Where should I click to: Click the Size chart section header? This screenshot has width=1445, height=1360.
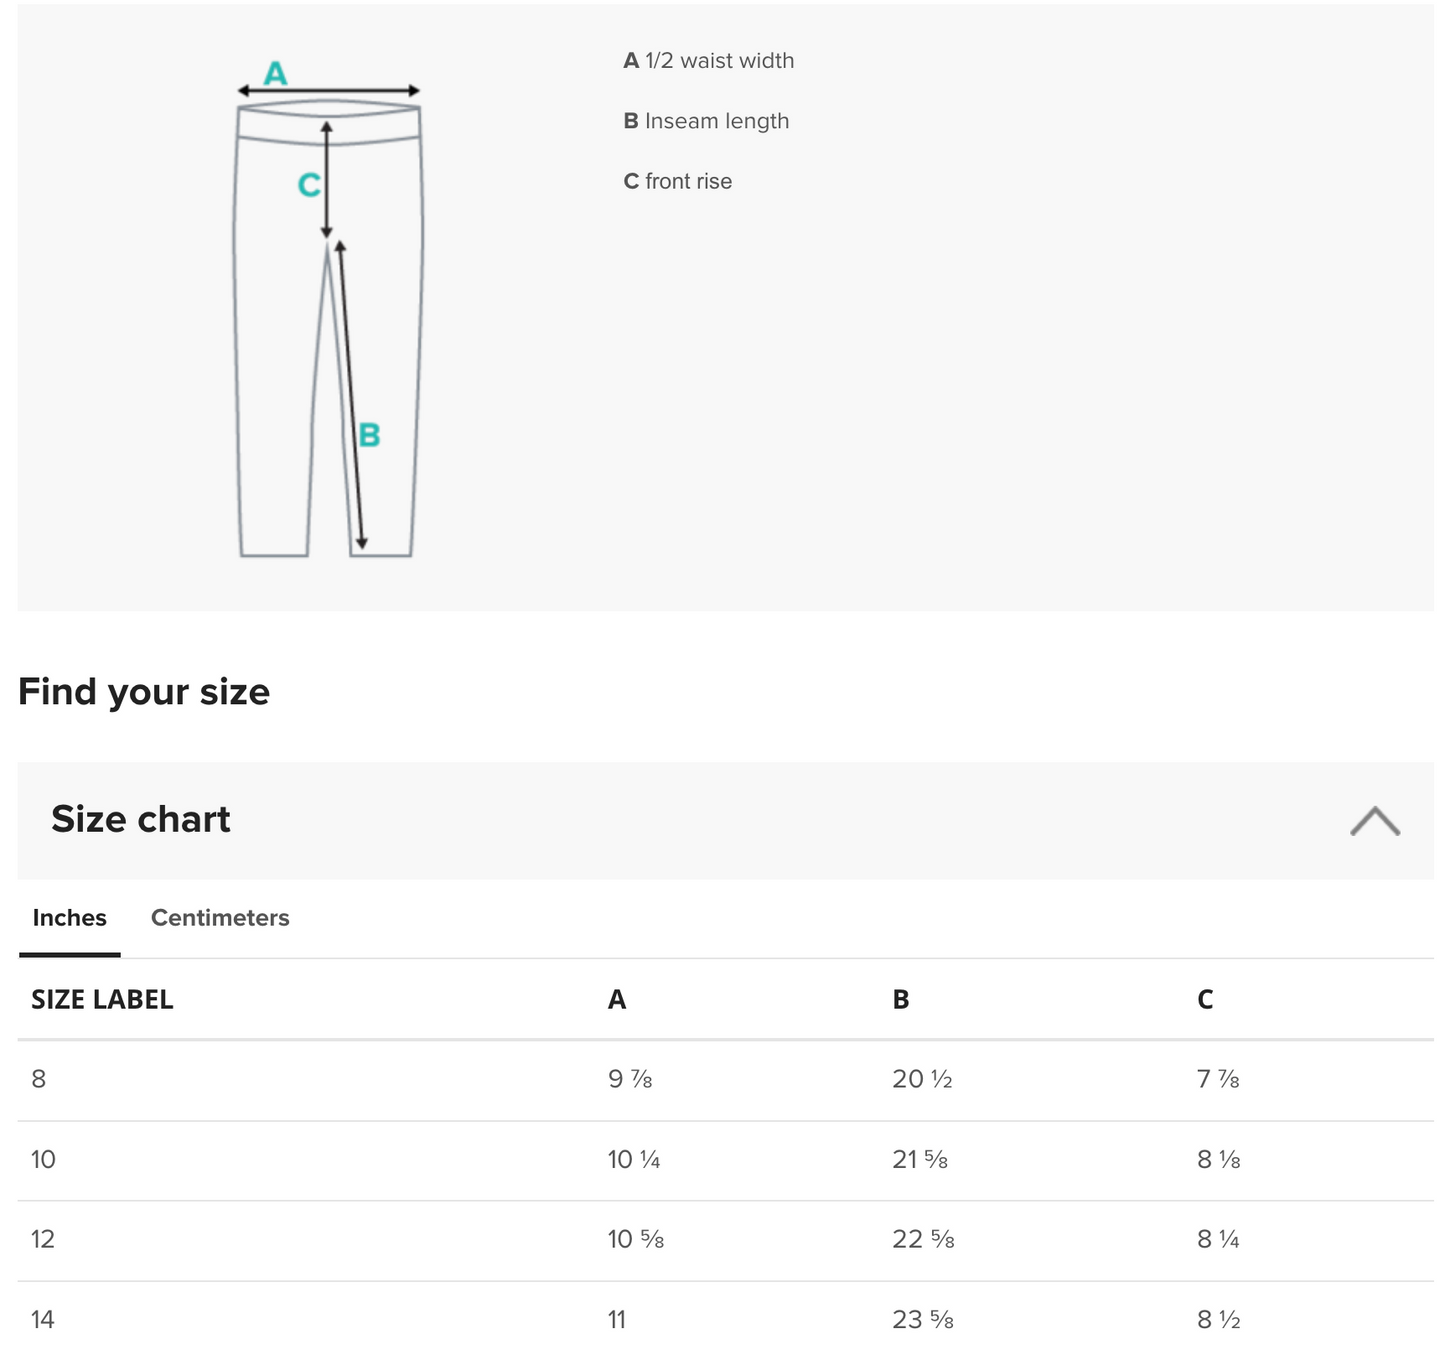tap(140, 820)
